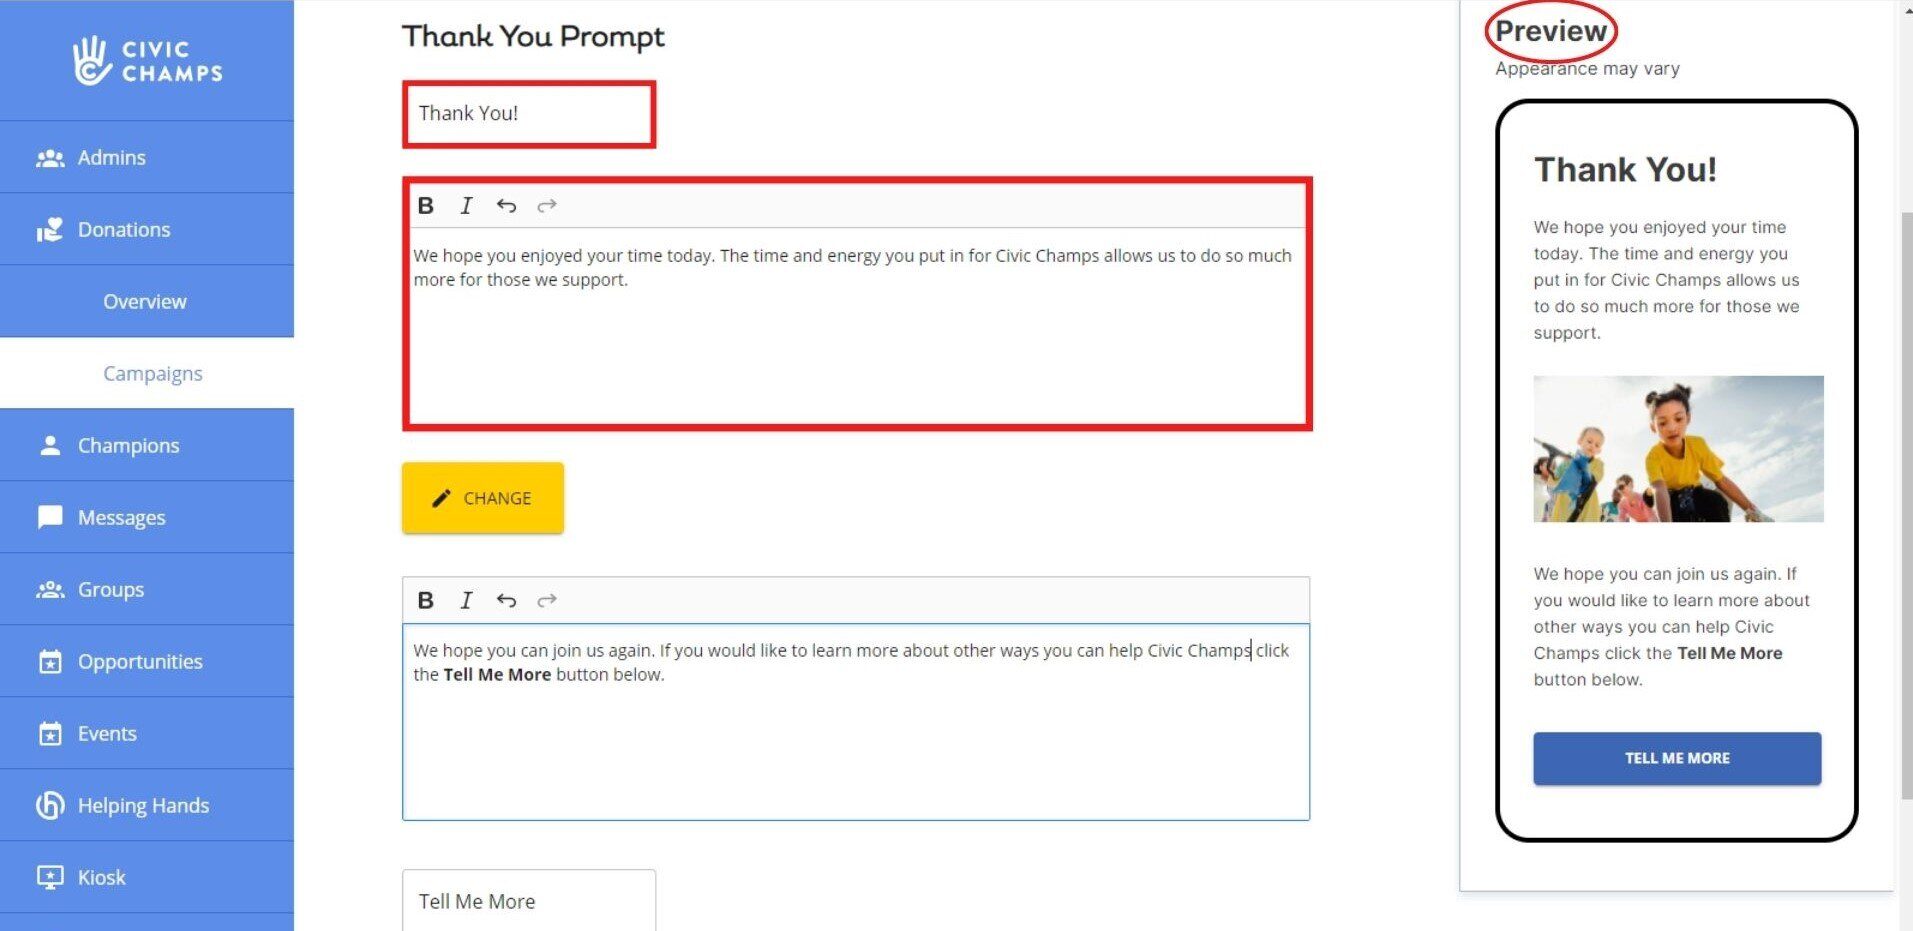The width and height of the screenshot is (1913, 931).
Task: Click Bold icon in first editor toolbar
Action: [426, 206]
